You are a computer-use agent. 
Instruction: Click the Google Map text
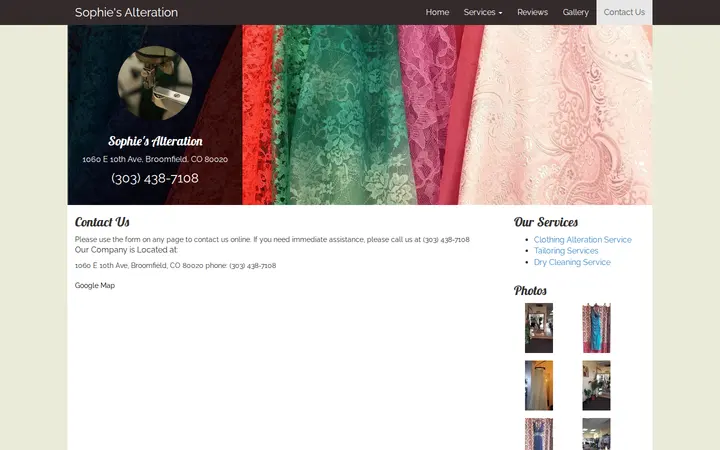[95, 286]
